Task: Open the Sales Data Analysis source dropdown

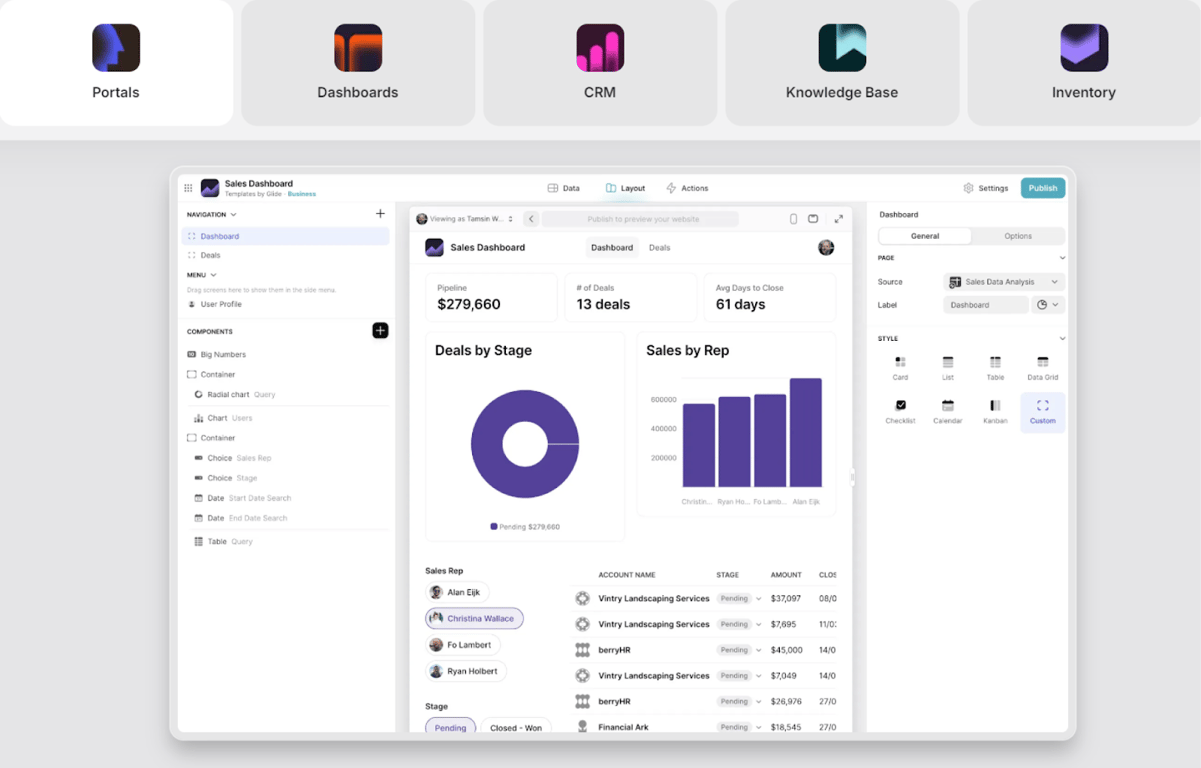Action: [x=1004, y=282]
